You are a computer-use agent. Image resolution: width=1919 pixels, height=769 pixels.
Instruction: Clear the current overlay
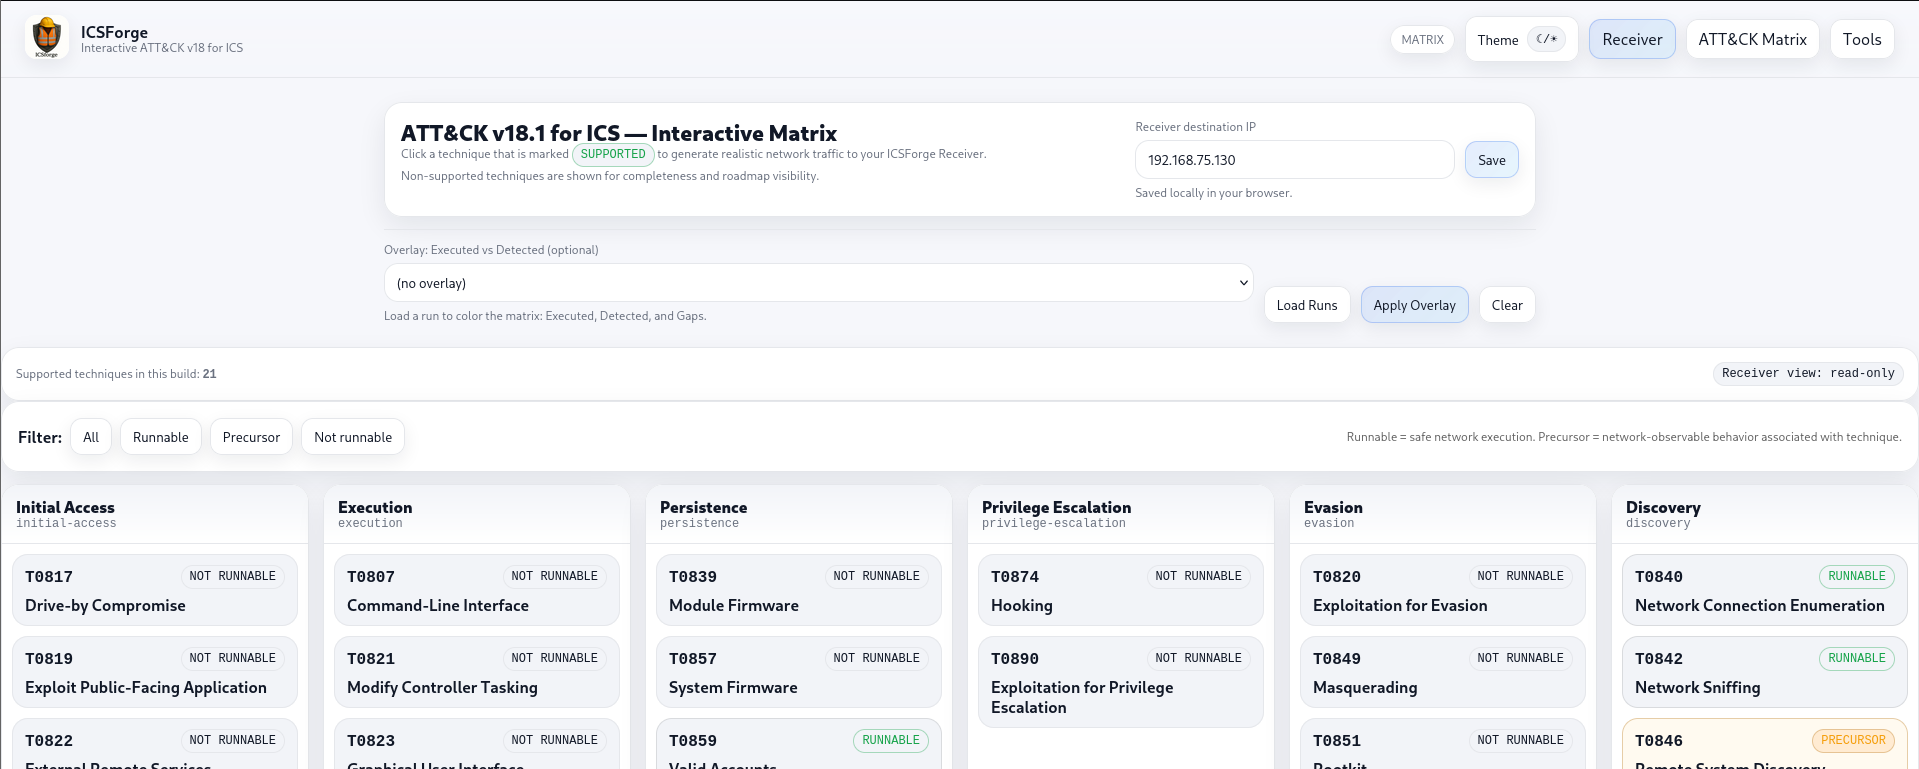coord(1506,305)
